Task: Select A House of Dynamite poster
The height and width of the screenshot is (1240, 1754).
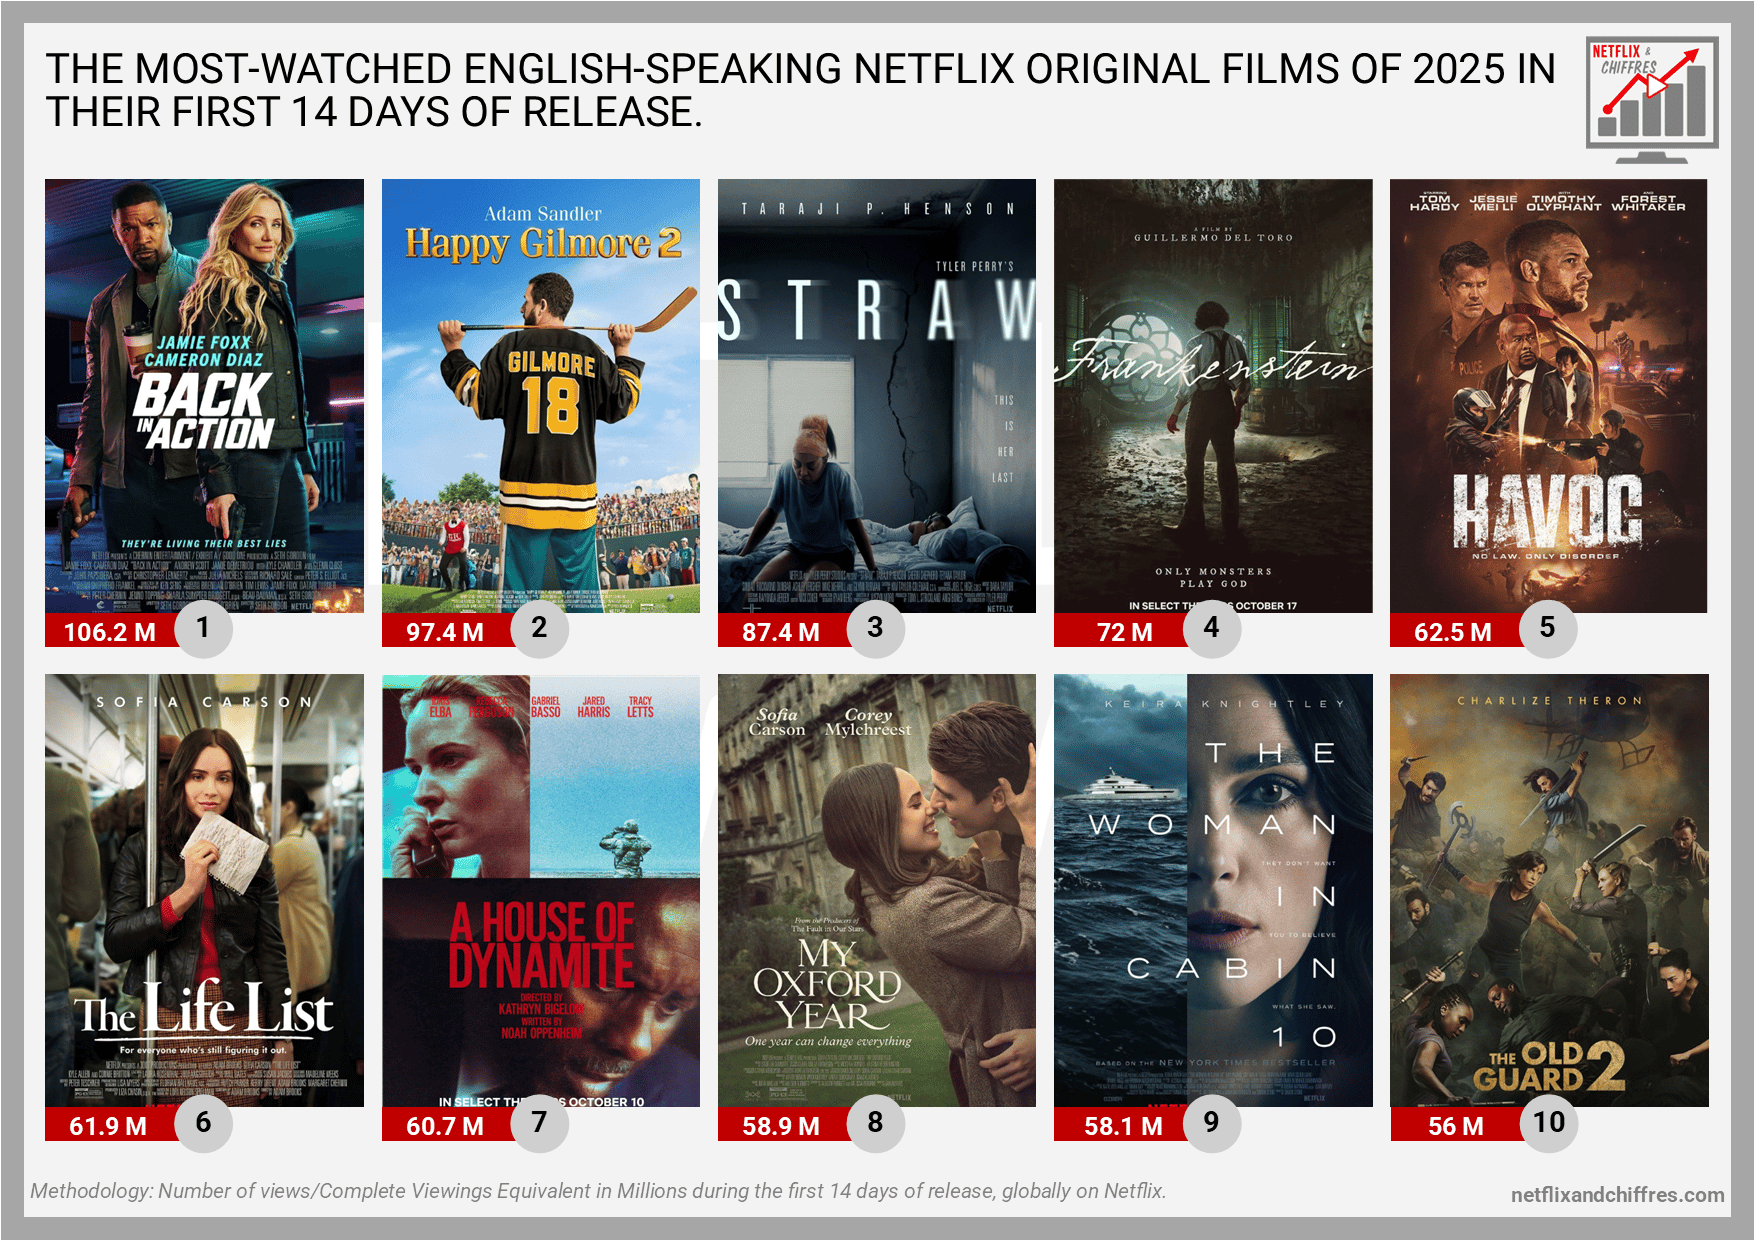Action: coord(541,890)
